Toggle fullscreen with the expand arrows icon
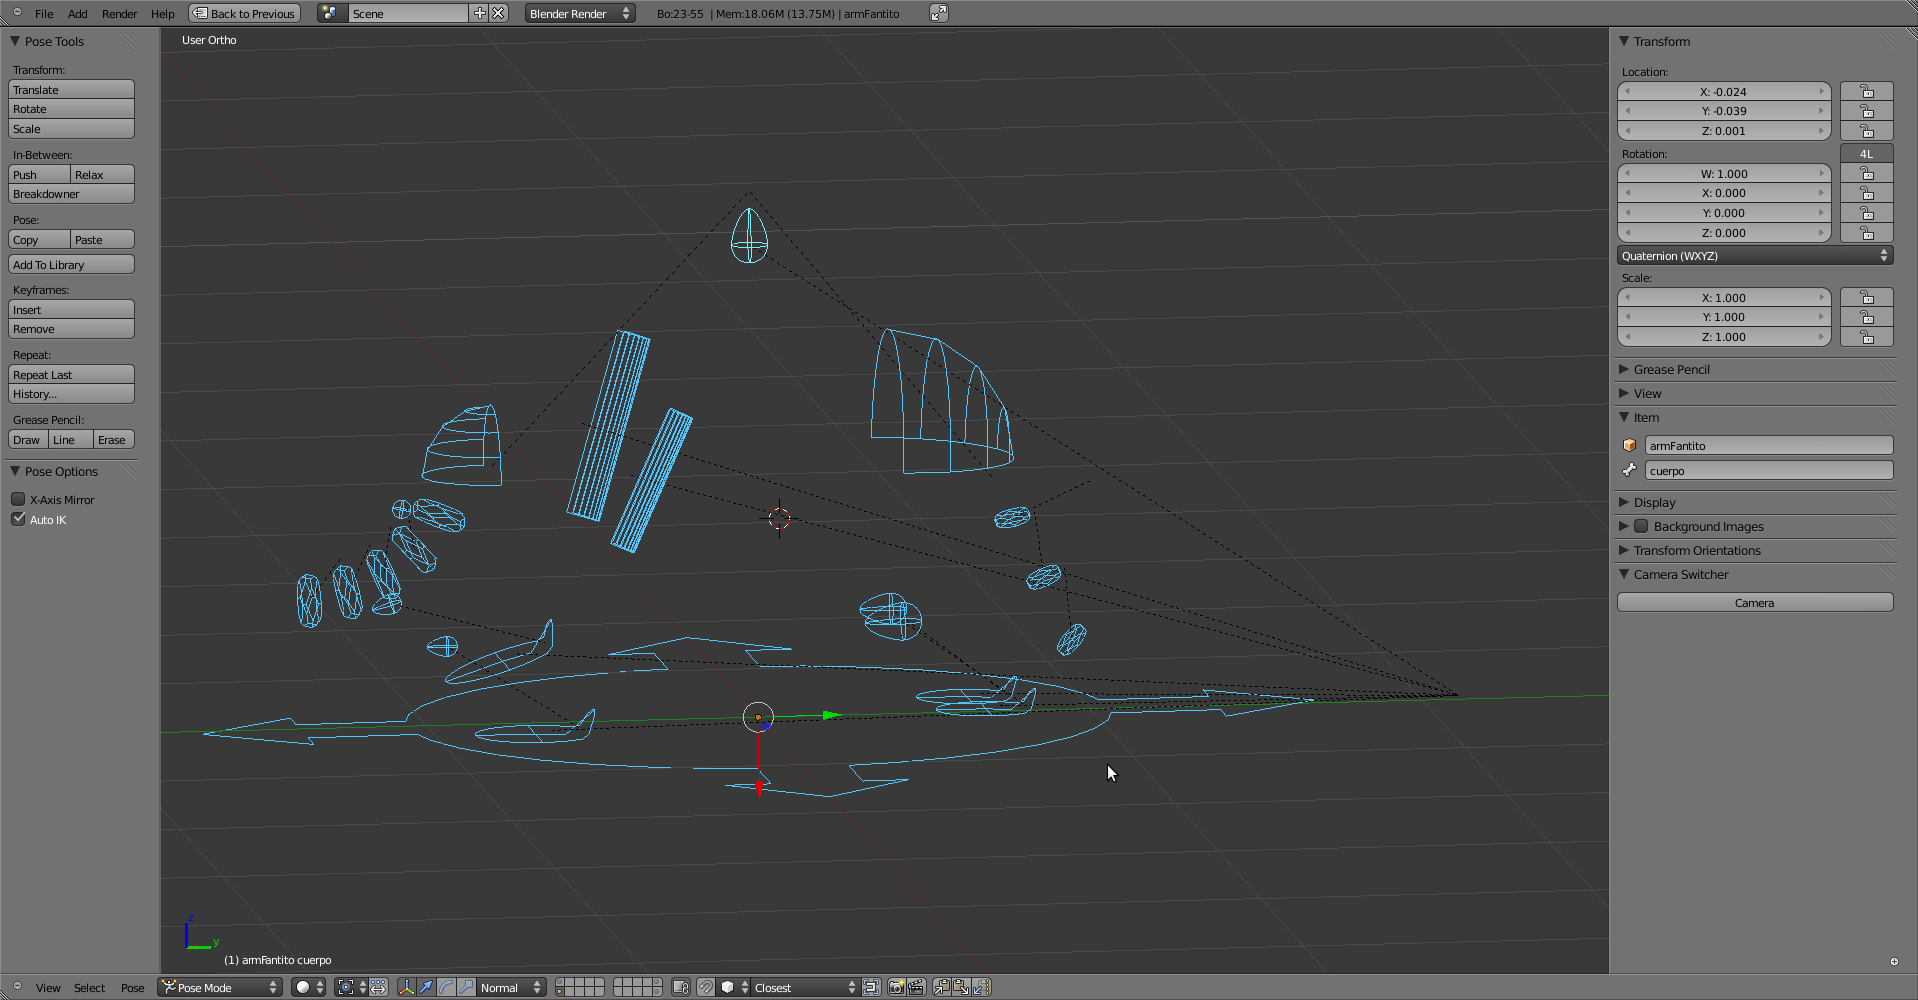 point(938,13)
